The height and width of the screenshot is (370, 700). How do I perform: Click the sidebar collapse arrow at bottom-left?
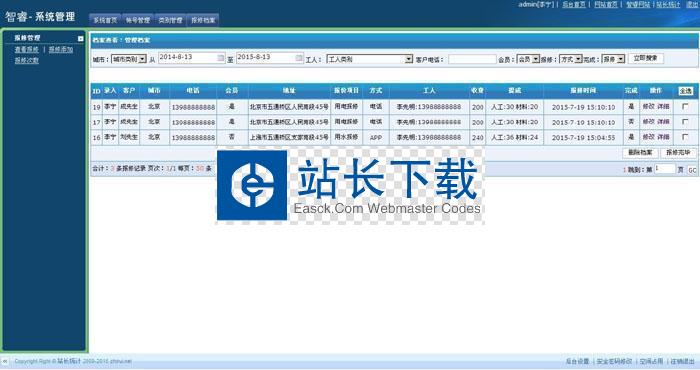tap(4, 361)
